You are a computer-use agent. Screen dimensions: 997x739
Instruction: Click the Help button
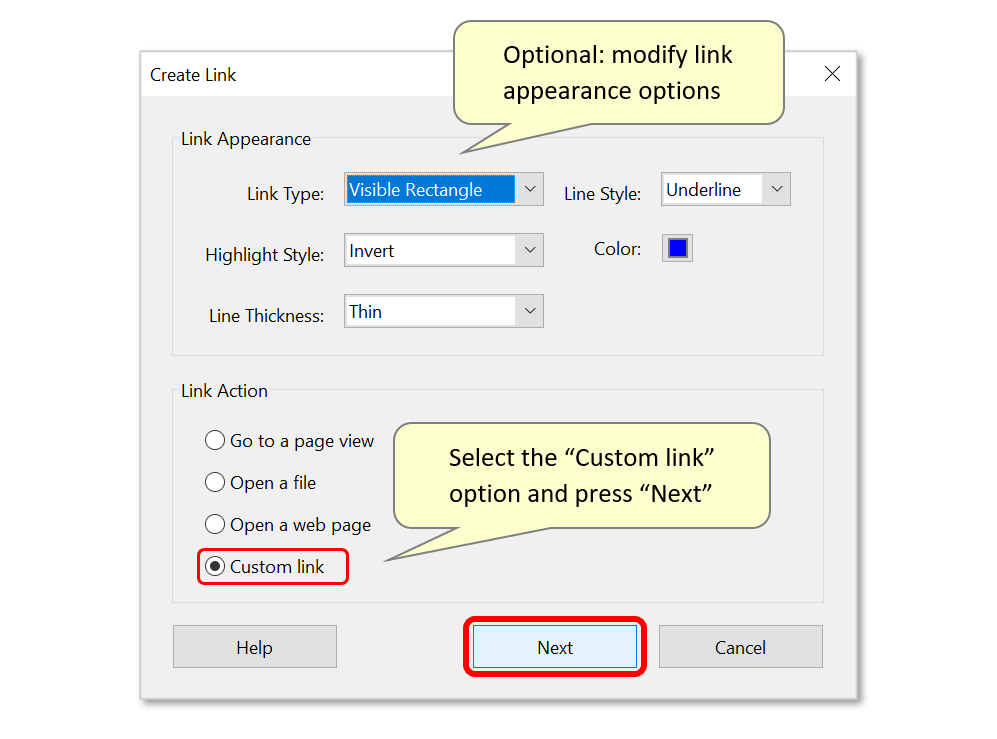coord(254,647)
